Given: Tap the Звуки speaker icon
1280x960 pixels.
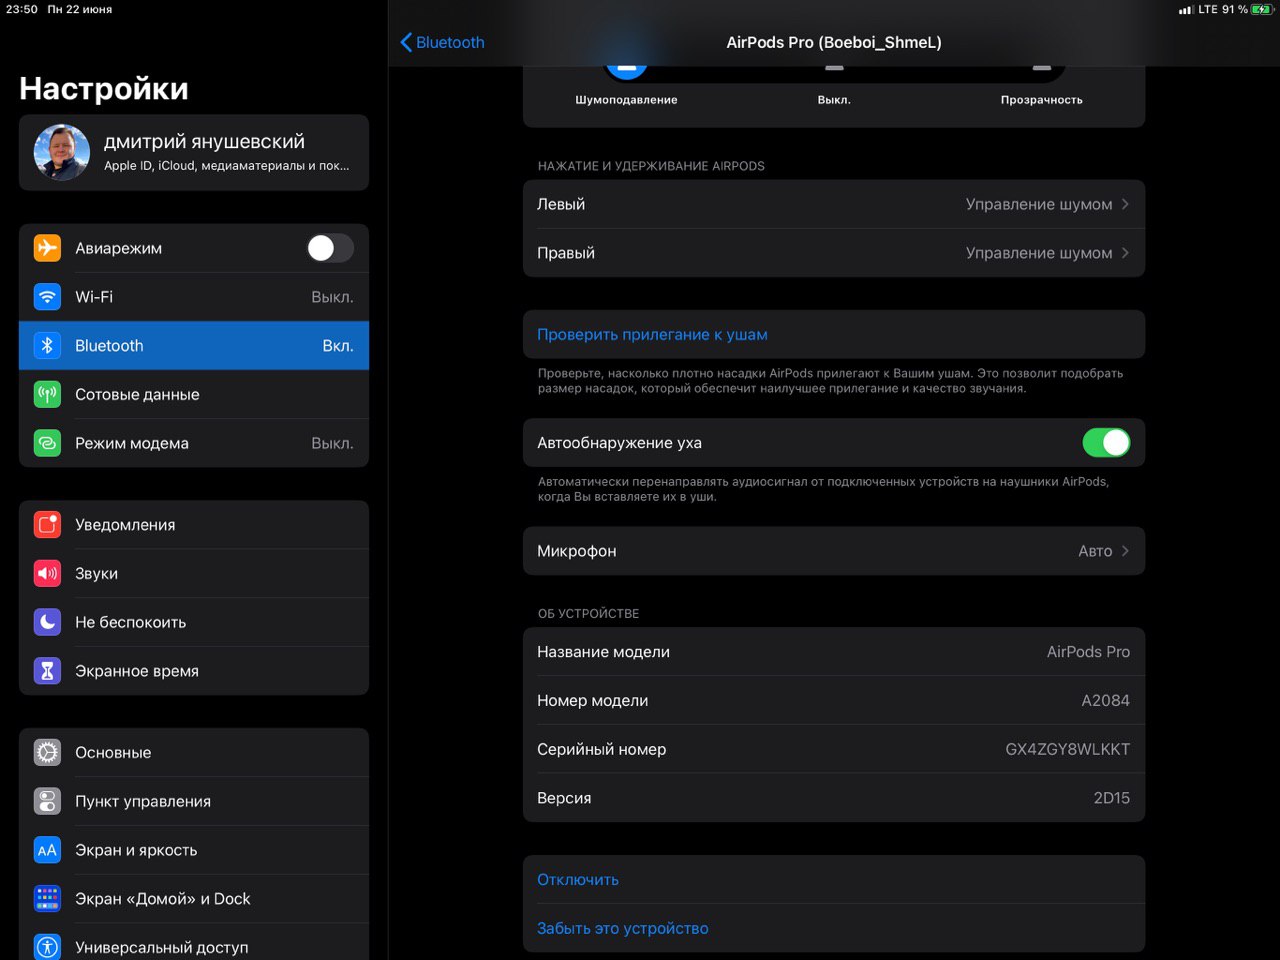Looking at the screenshot, I should coord(47,573).
